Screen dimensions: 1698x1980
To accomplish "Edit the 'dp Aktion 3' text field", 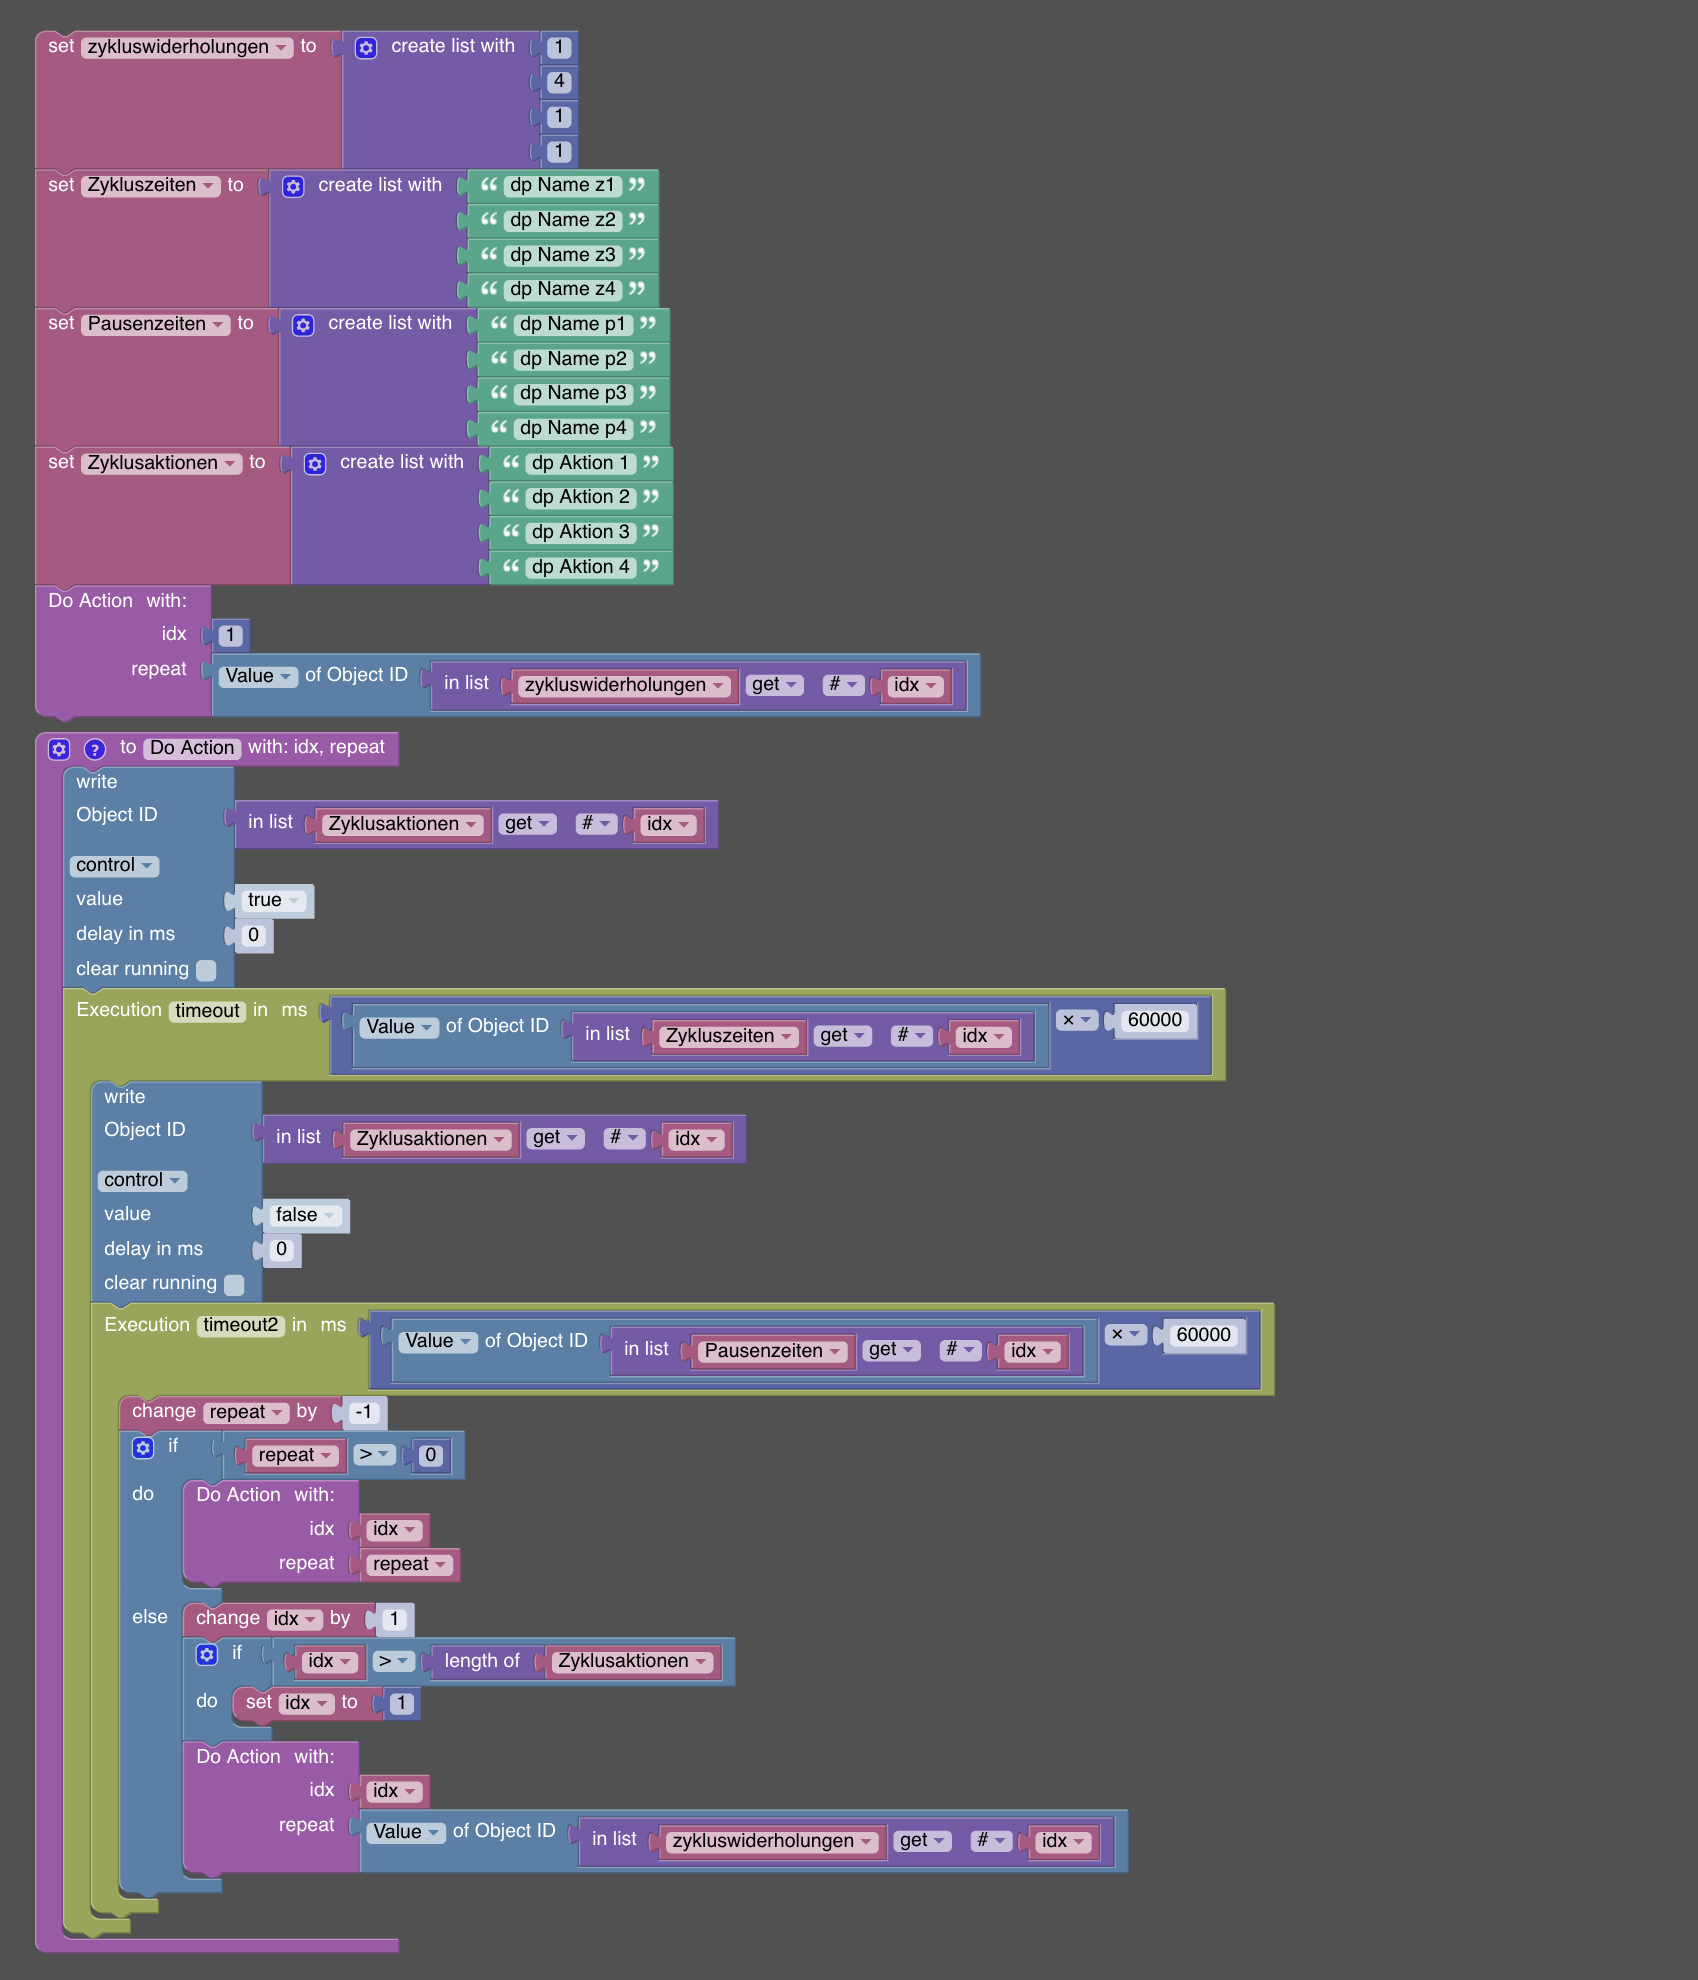I will click(580, 532).
